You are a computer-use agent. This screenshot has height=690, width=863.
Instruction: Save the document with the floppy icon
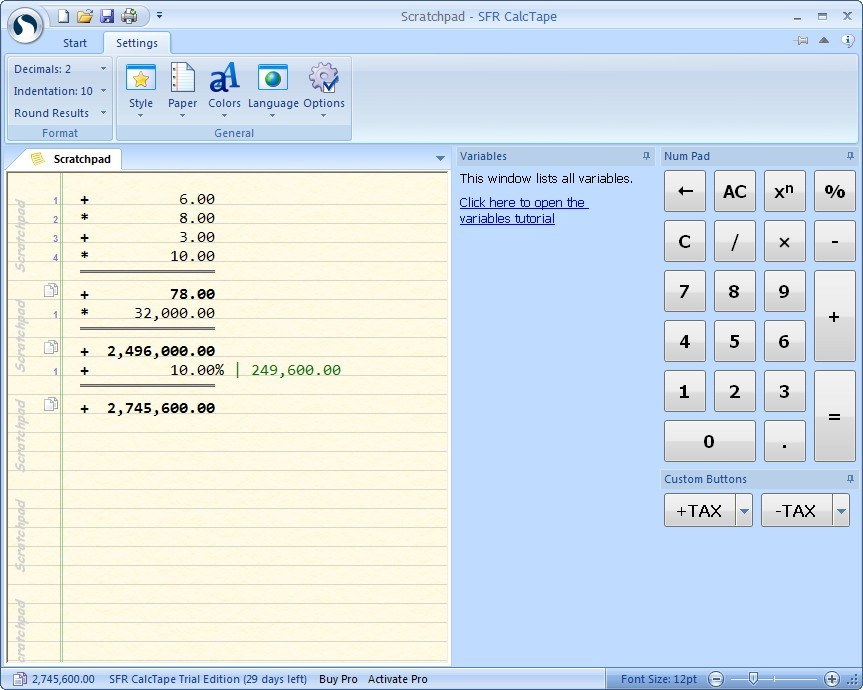(x=107, y=16)
